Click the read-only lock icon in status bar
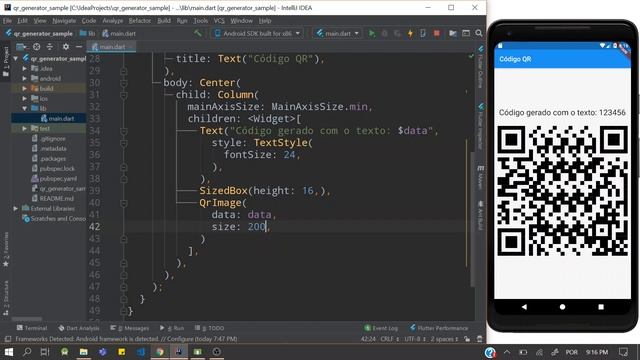 pos(467,339)
